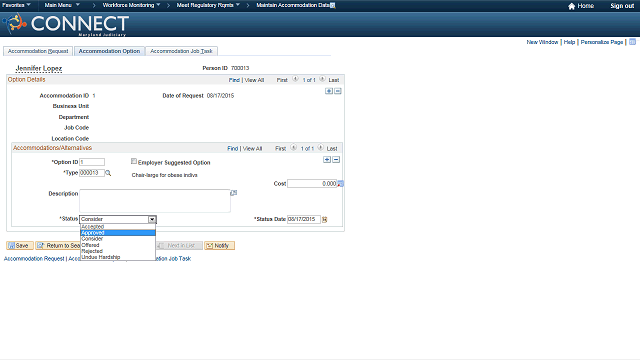Open the Cost currency detail icon

click(340, 184)
